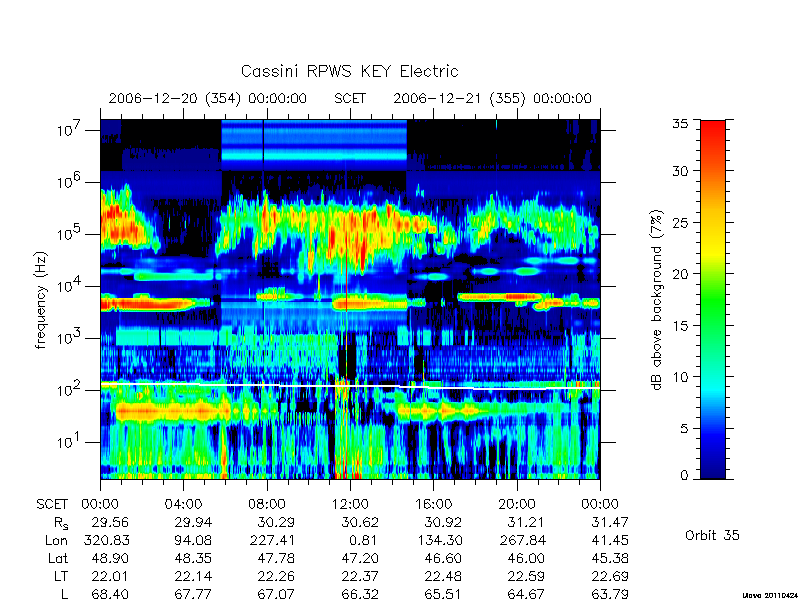Image resolution: width=800 pixels, height=600 pixels.
Task: Click the colorbar tick value '35'
Action: pyautogui.click(x=680, y=124)
